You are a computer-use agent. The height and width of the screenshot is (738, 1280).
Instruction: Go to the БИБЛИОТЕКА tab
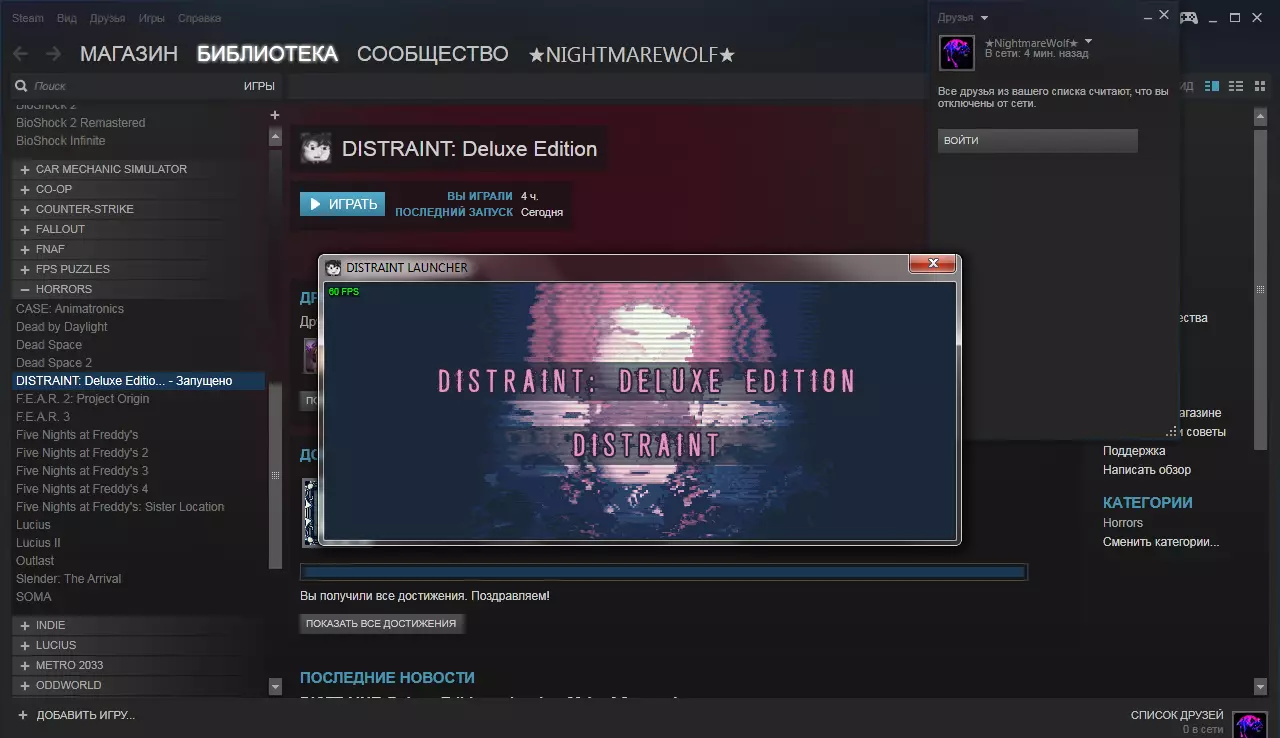[x=267, y=54]
